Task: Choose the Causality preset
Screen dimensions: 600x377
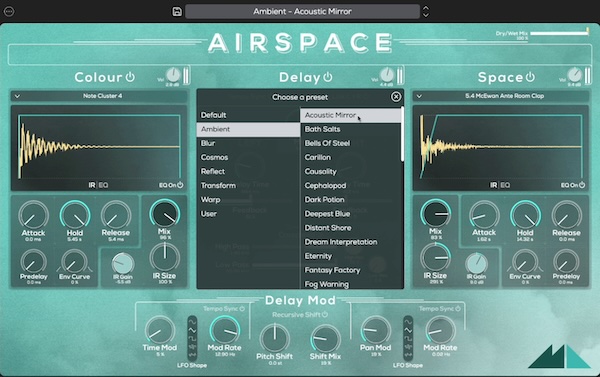Action: 350,171
